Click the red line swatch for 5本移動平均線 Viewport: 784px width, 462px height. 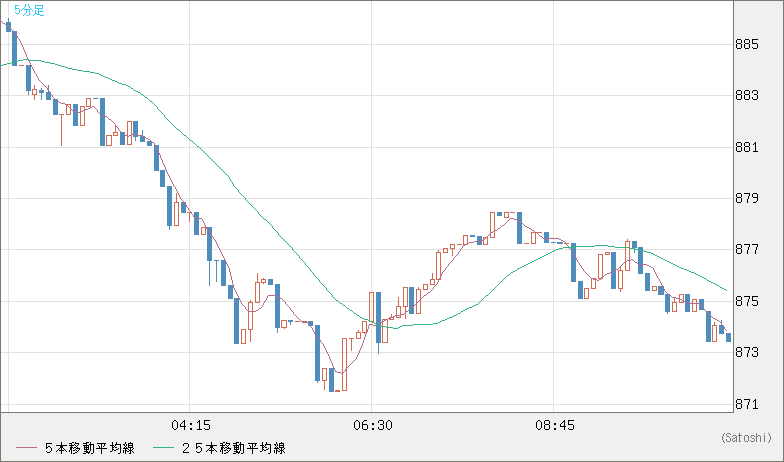(x=27, y=448)
